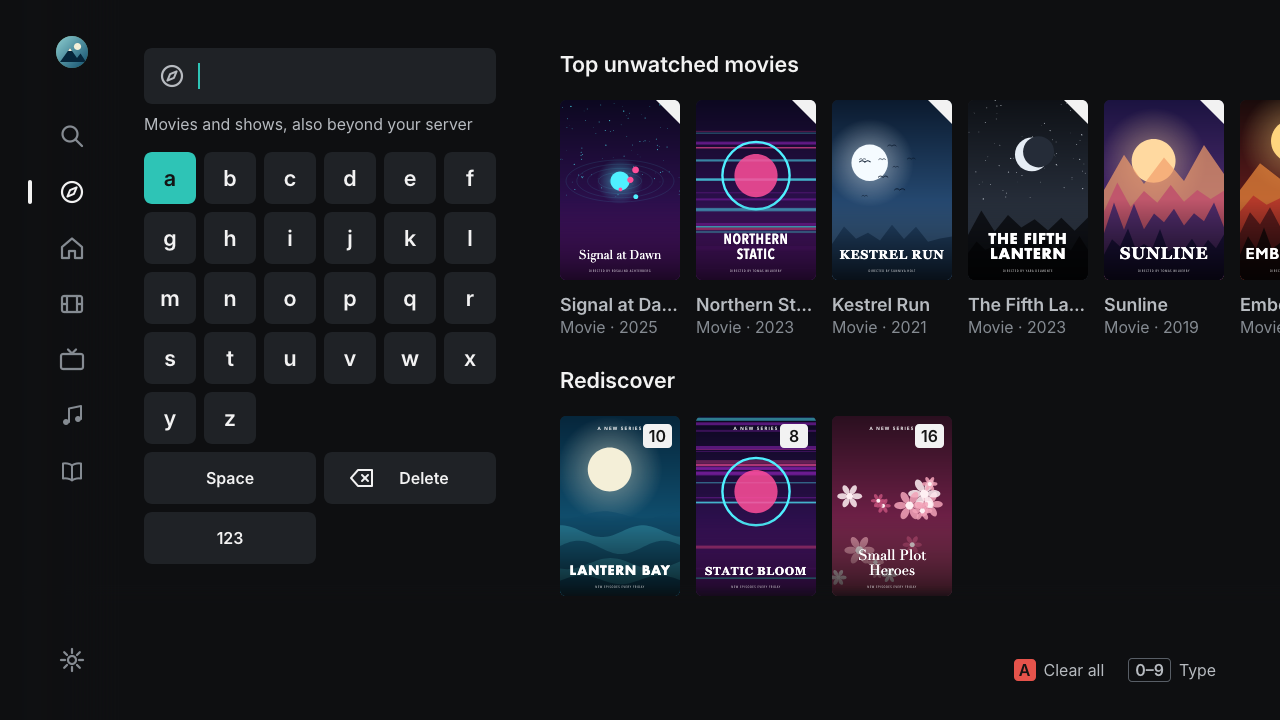Click 'Movie · 2021' under Kestrel Run
This screenshot has width=1280, height=720.
pyautogui.click(x=879, y=327)
